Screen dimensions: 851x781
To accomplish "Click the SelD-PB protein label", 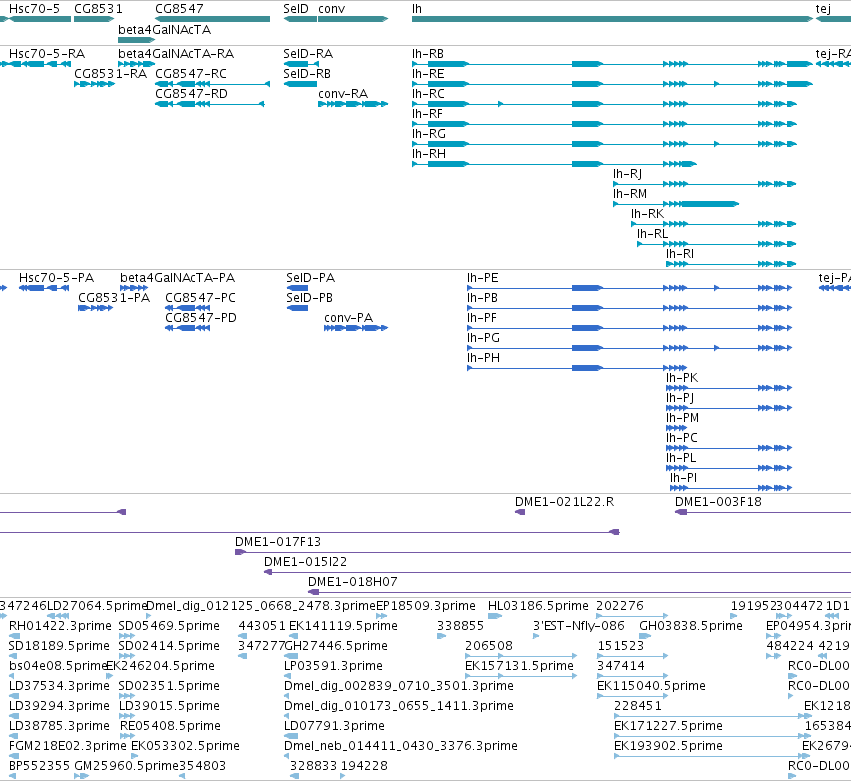I will pos(309,298).
